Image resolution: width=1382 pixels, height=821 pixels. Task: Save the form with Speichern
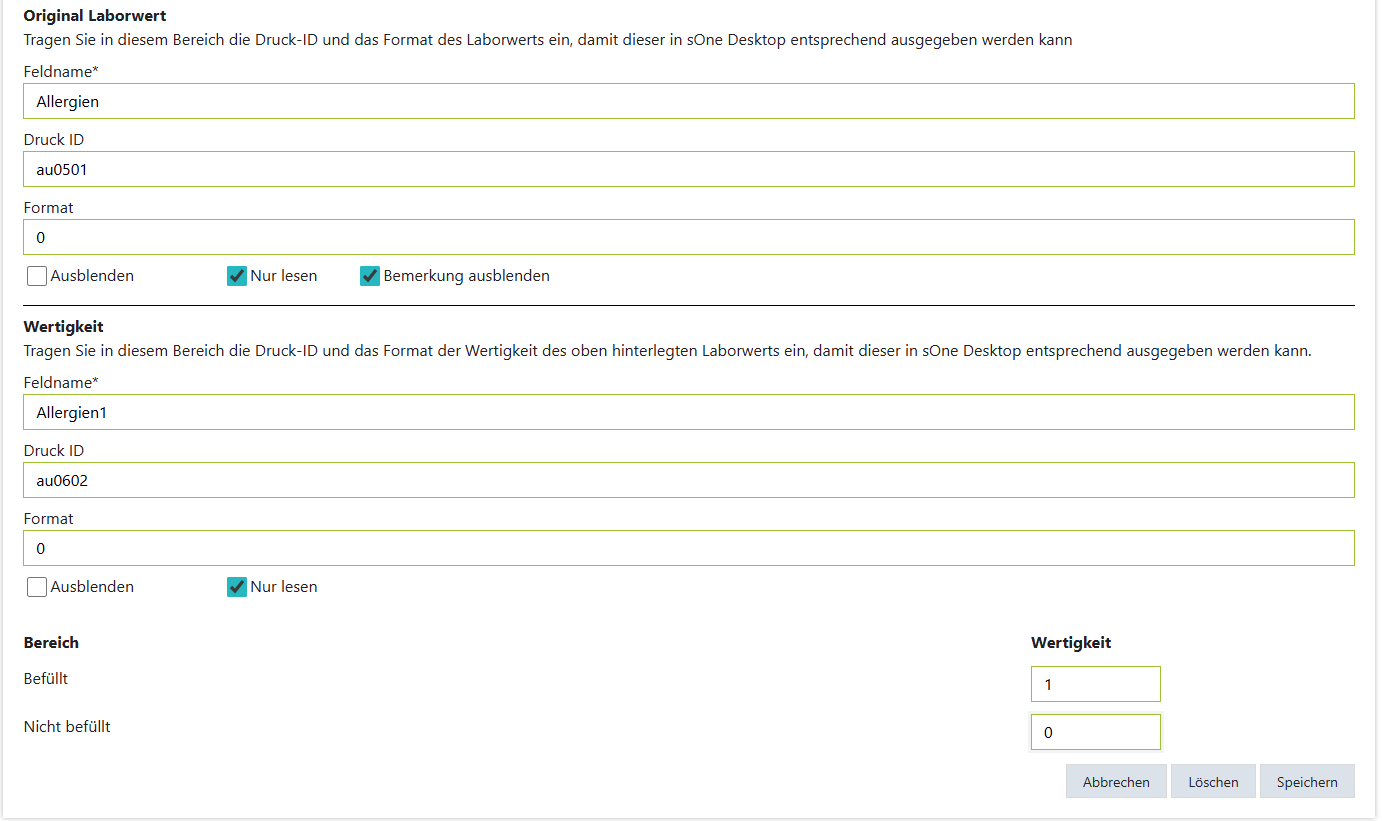click(x=1306, y=782)
